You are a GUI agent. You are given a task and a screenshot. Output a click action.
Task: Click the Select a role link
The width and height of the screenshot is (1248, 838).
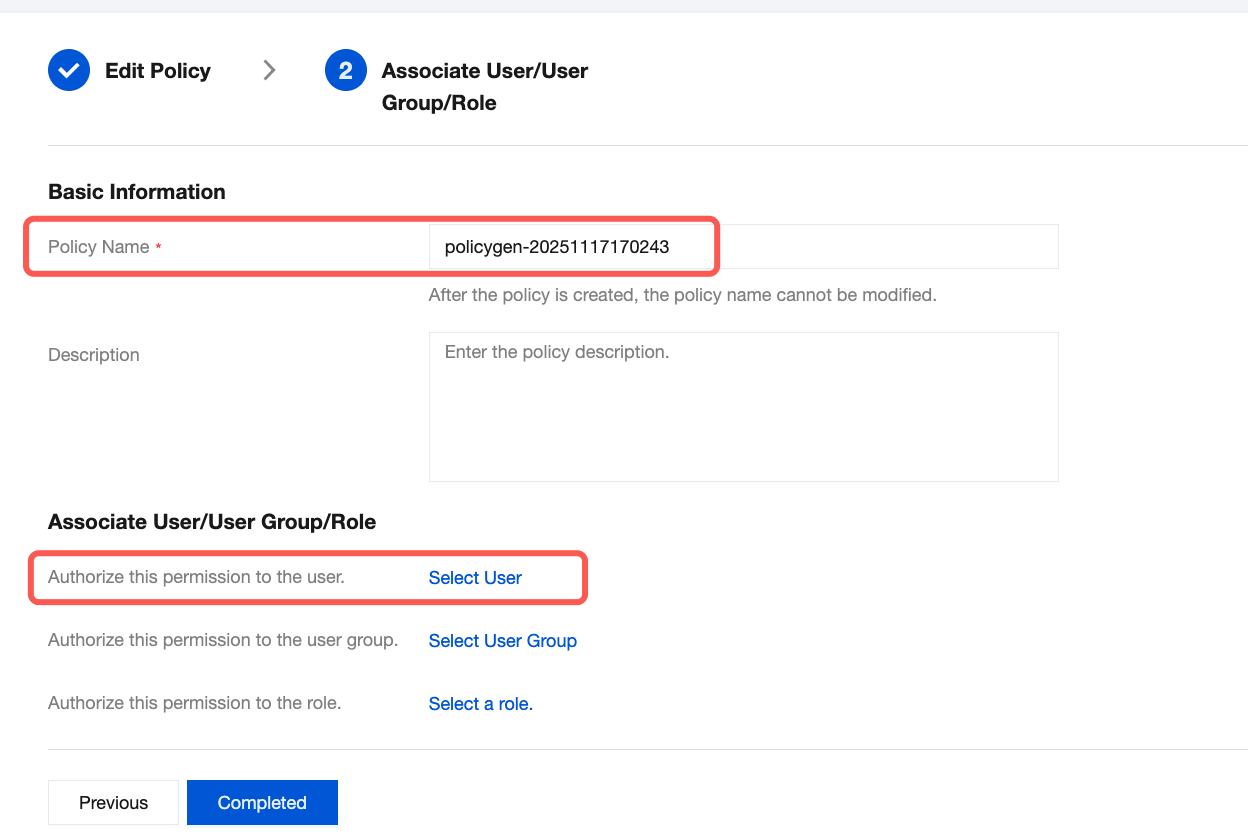pos(480,704)
